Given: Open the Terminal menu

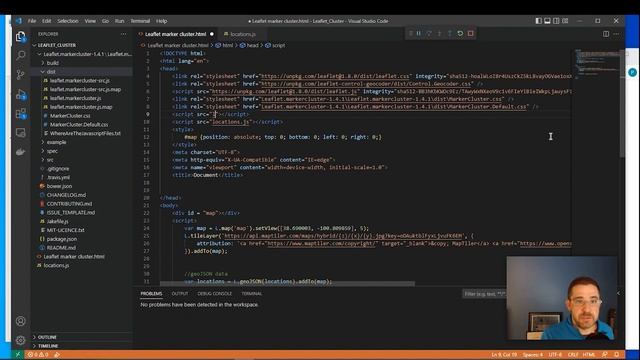Looking at the screenshot, I should [140, 21].
